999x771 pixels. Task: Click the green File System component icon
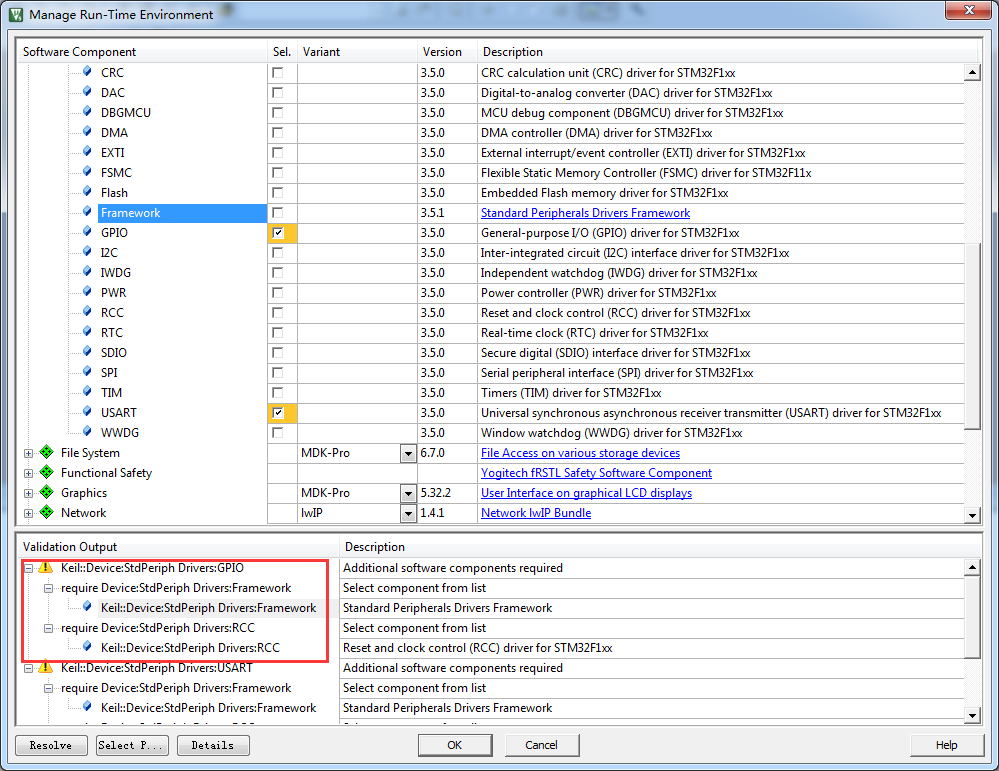tap(46, 453)
